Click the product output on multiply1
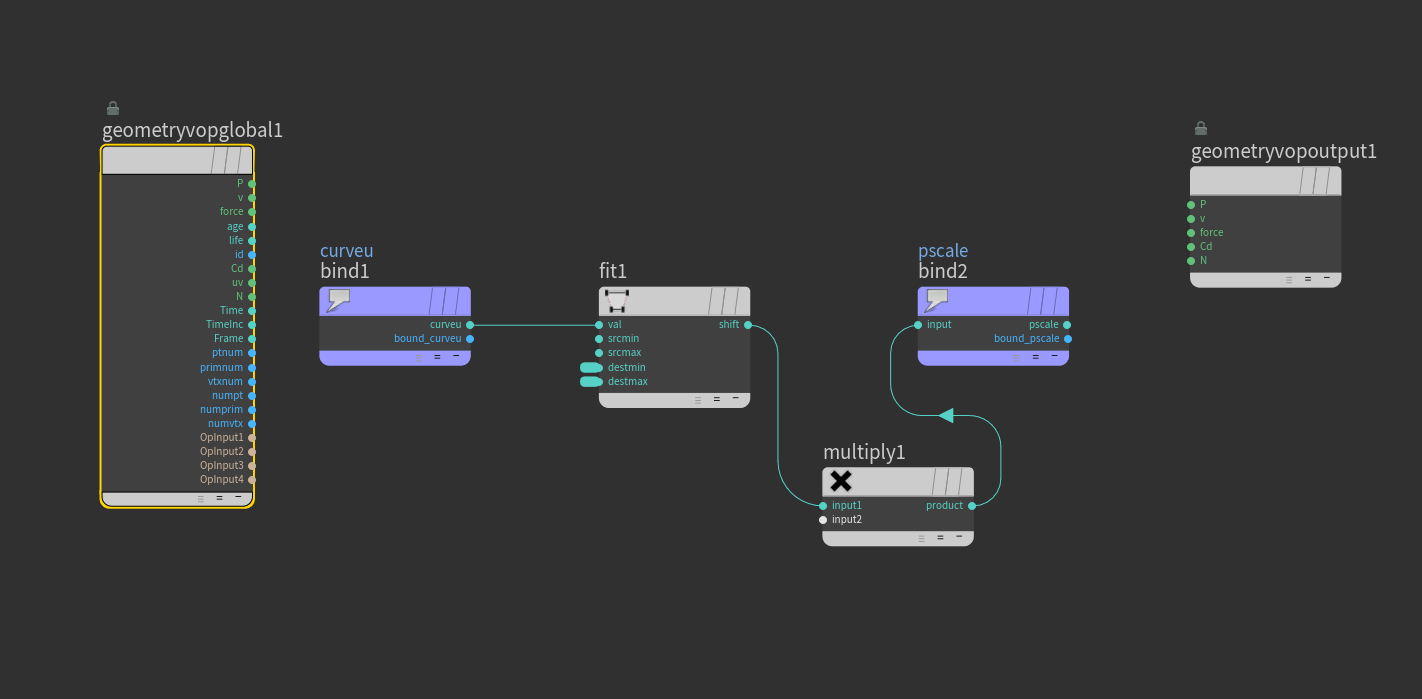Image resolution: width=1422 pixels, height=699 pixels. 972,506
